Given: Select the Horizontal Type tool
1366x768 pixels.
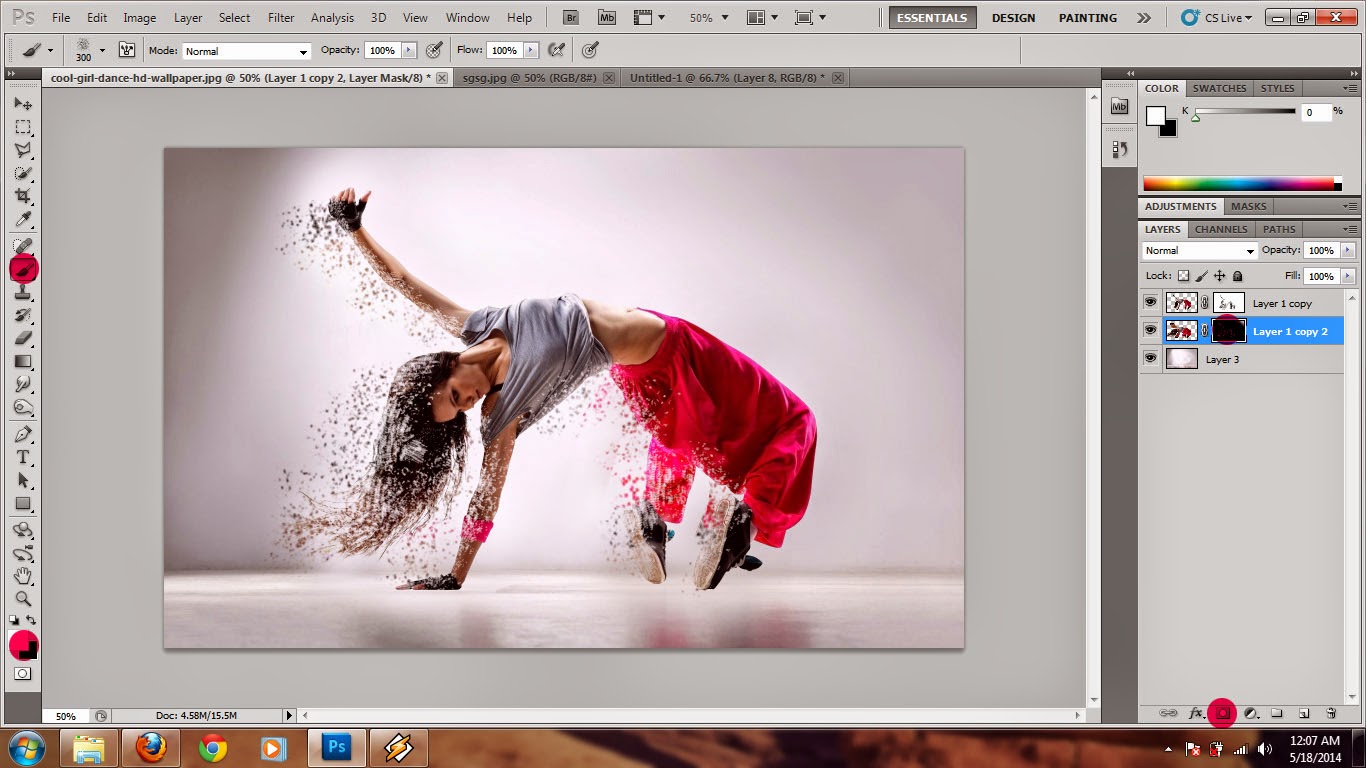Looking at the screenshot, I should tap(23, 457).
